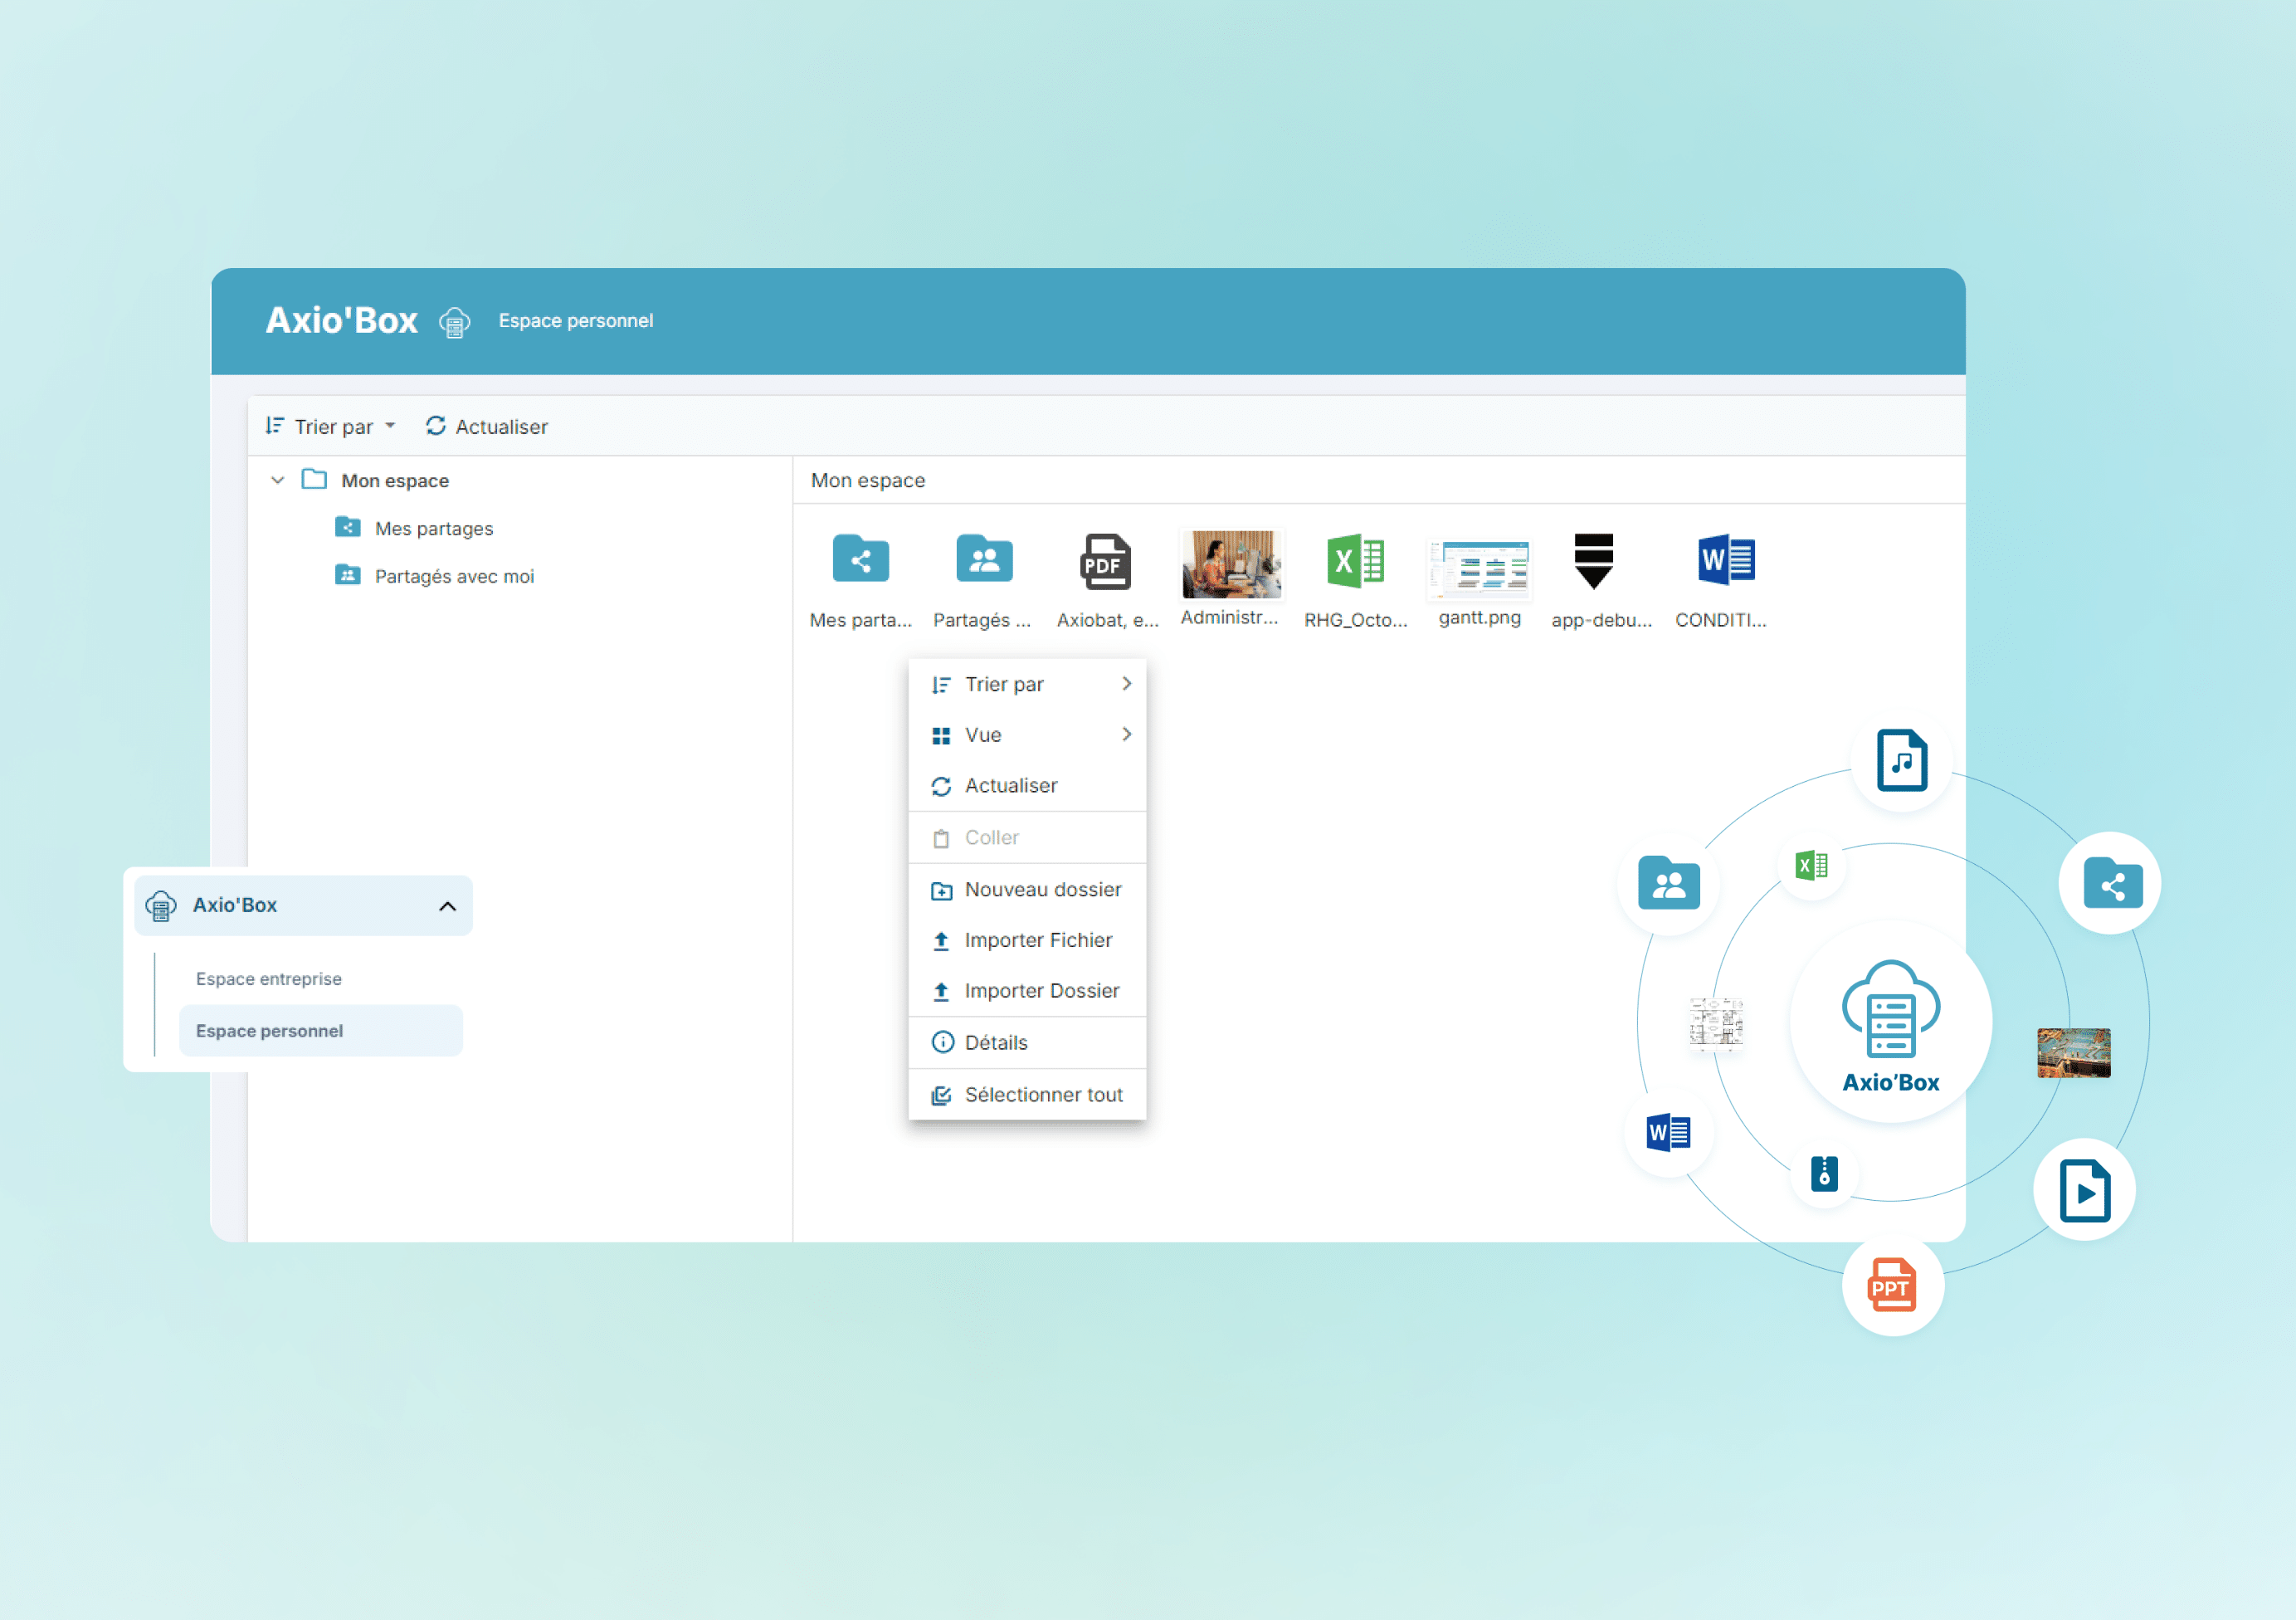The width and height of the screenshot is (2296, 1620).
Task: Choose Sélectionner tout in the context menu
Action: click(1027, 1095)
